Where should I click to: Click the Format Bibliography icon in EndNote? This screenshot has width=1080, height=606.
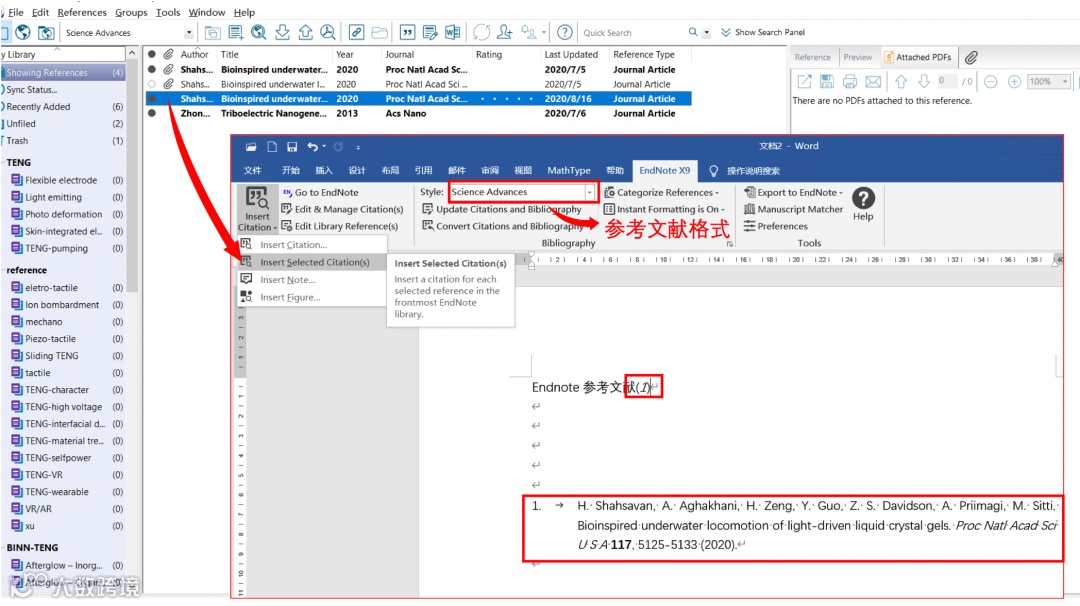click(430, 32)
